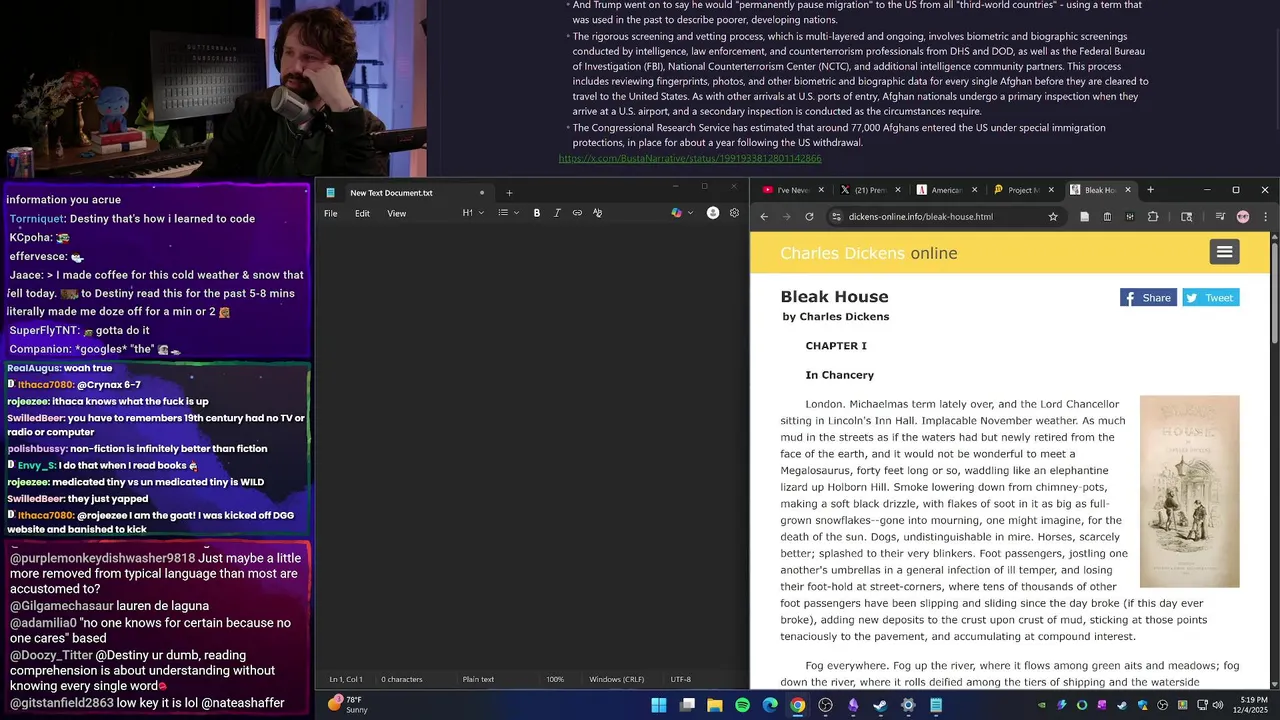
Task: Open Notepad settings gear
Action: click(x=734, y=213)
